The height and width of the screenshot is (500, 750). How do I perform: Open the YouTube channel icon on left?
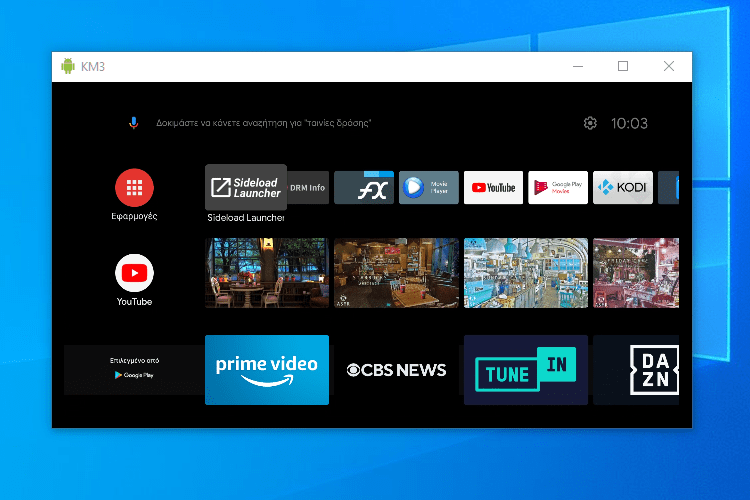(x=134, y=273)
